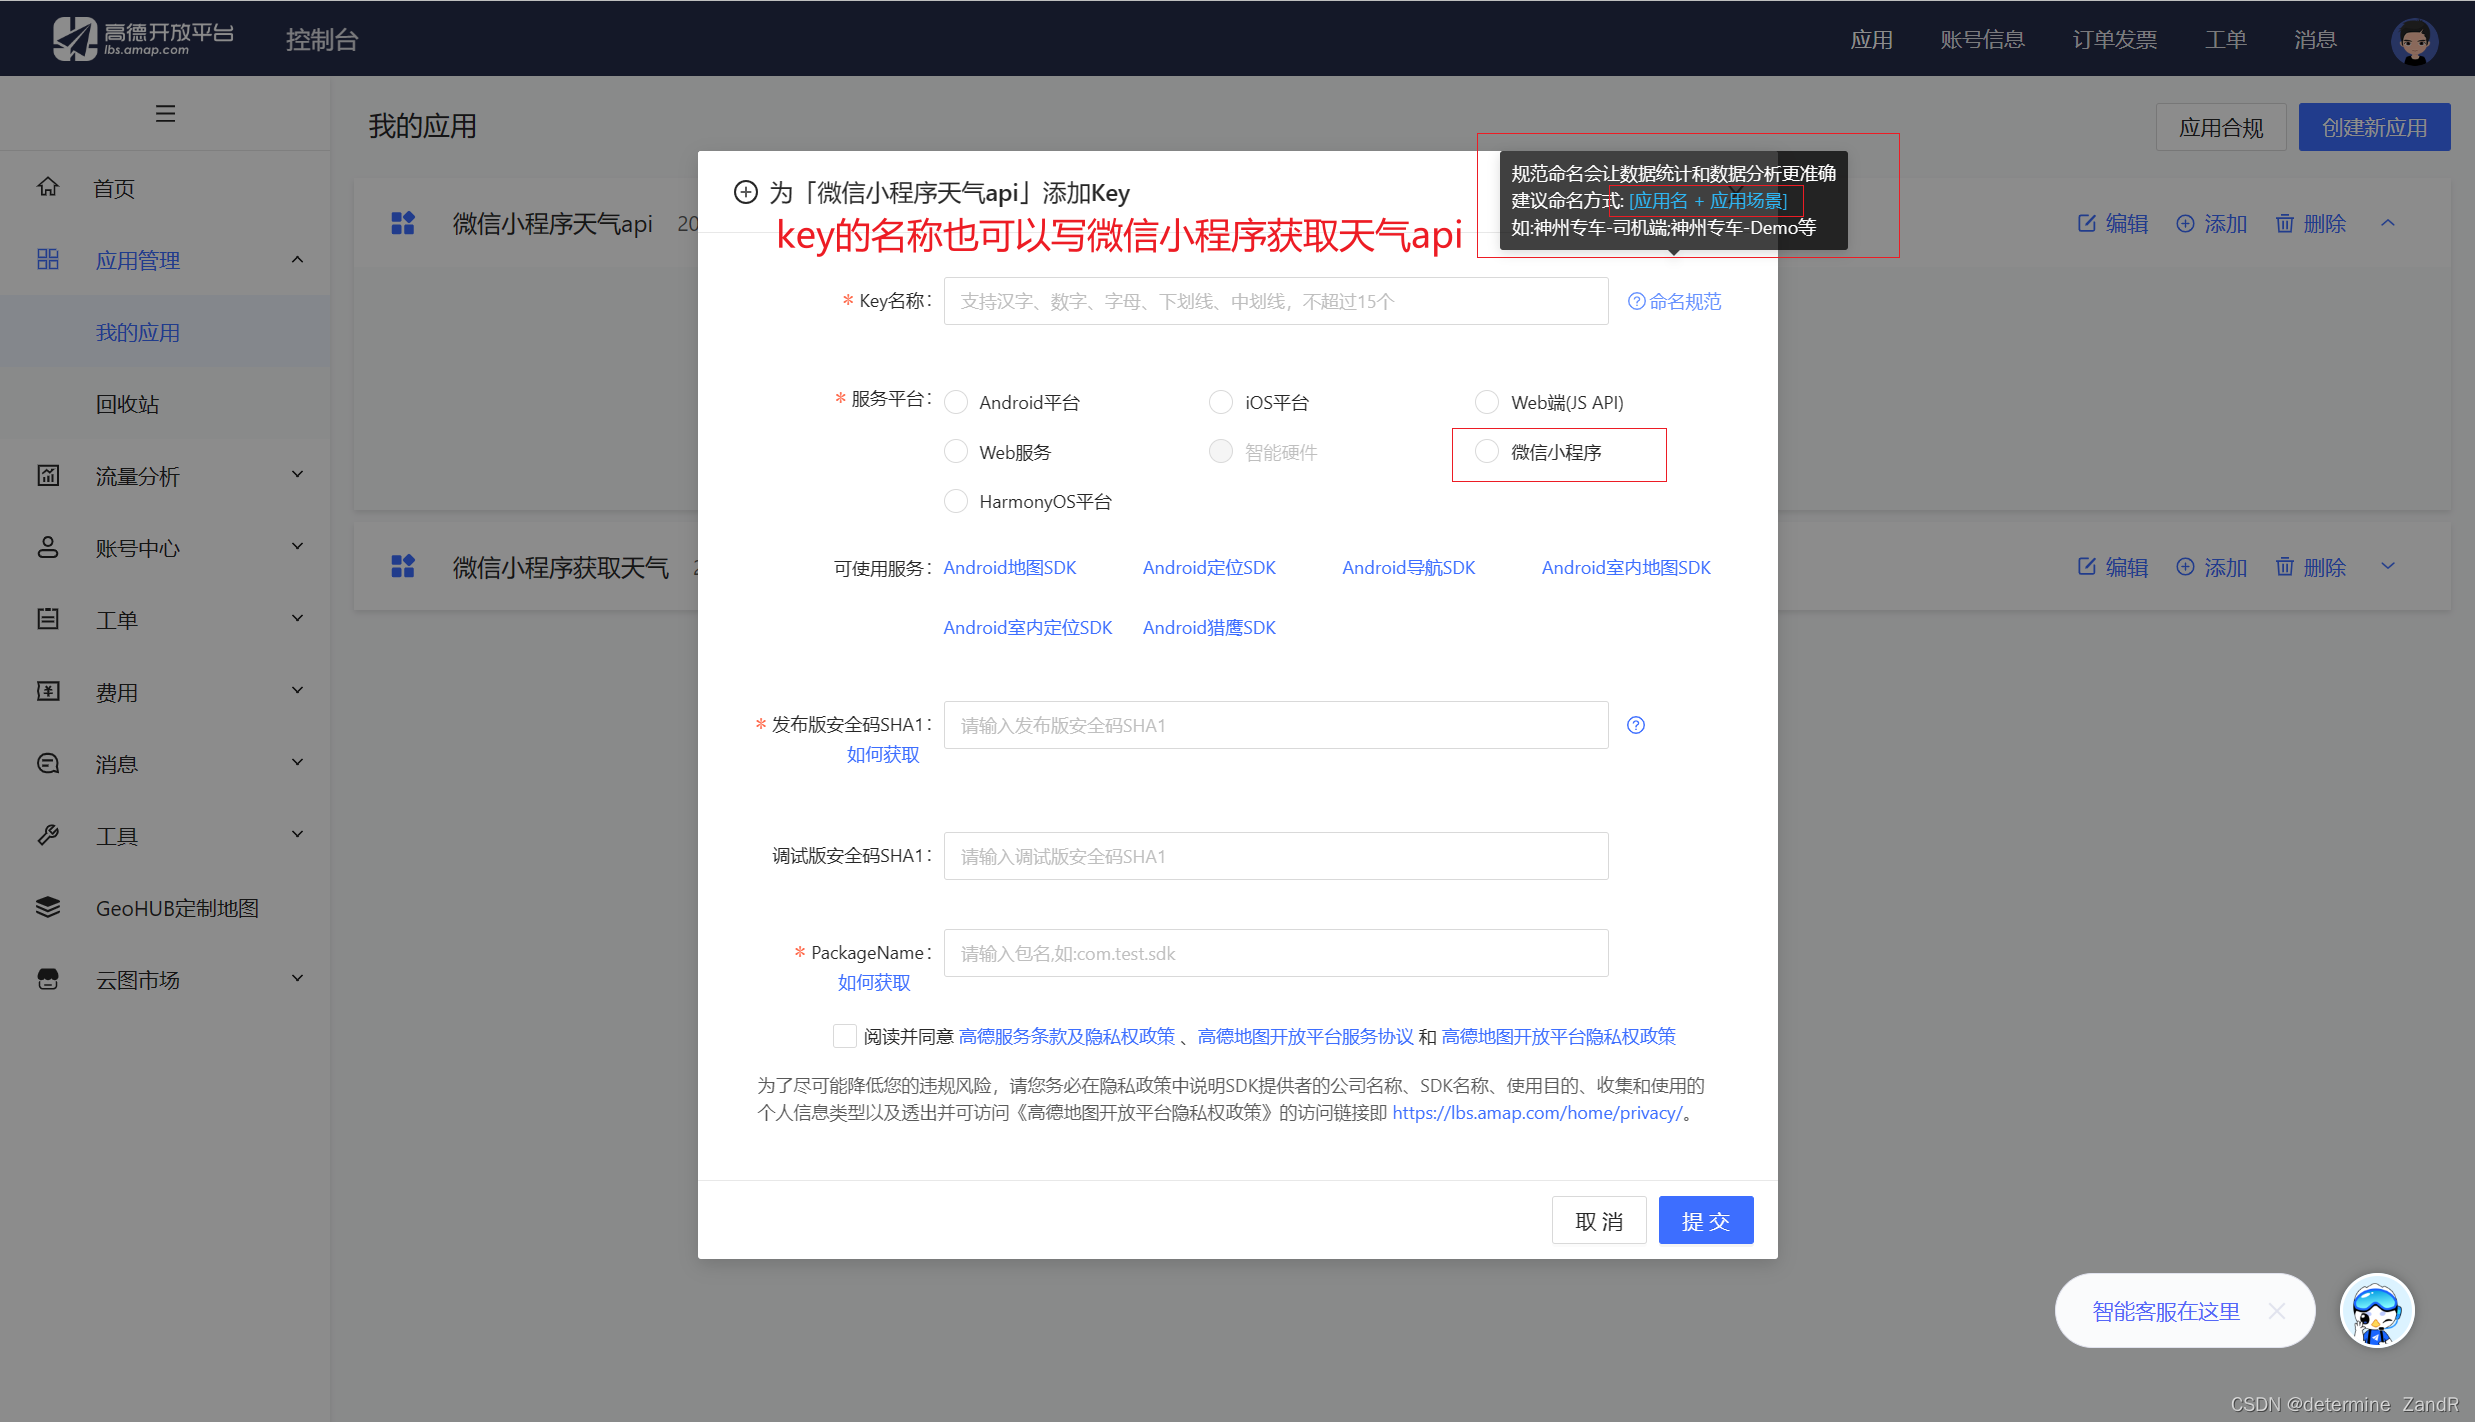Expand the 费用 sidebar section
The image size is (2475, 1422).
tap(297, 691)
